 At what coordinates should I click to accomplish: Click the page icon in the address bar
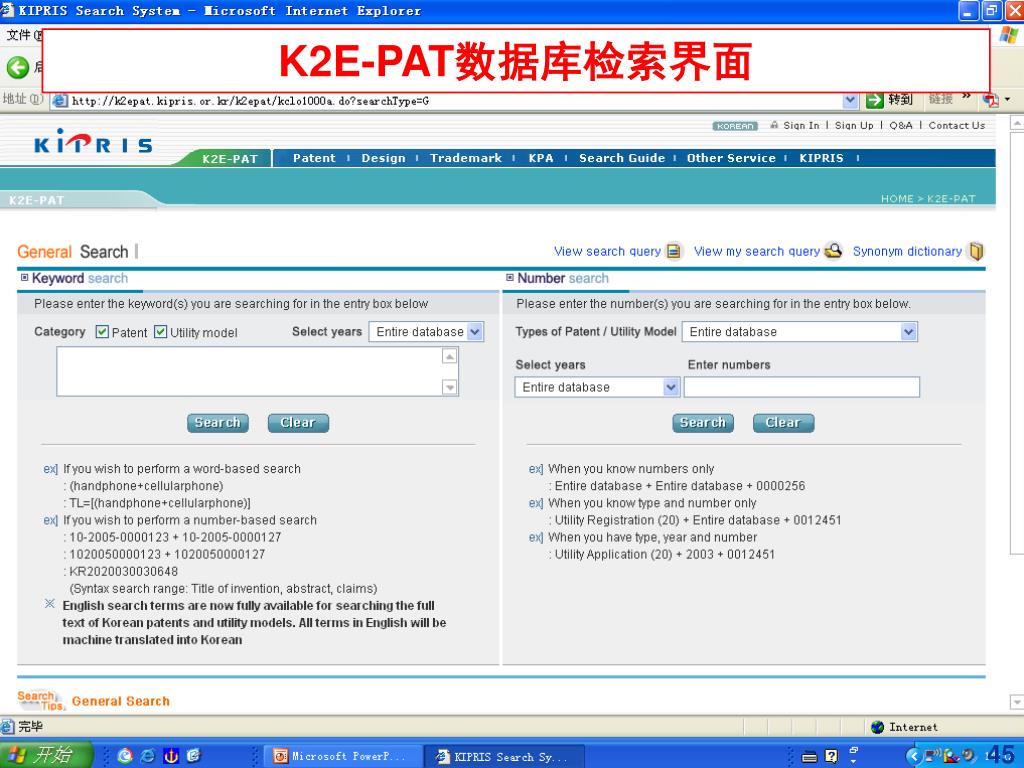(x=59, y=101)
